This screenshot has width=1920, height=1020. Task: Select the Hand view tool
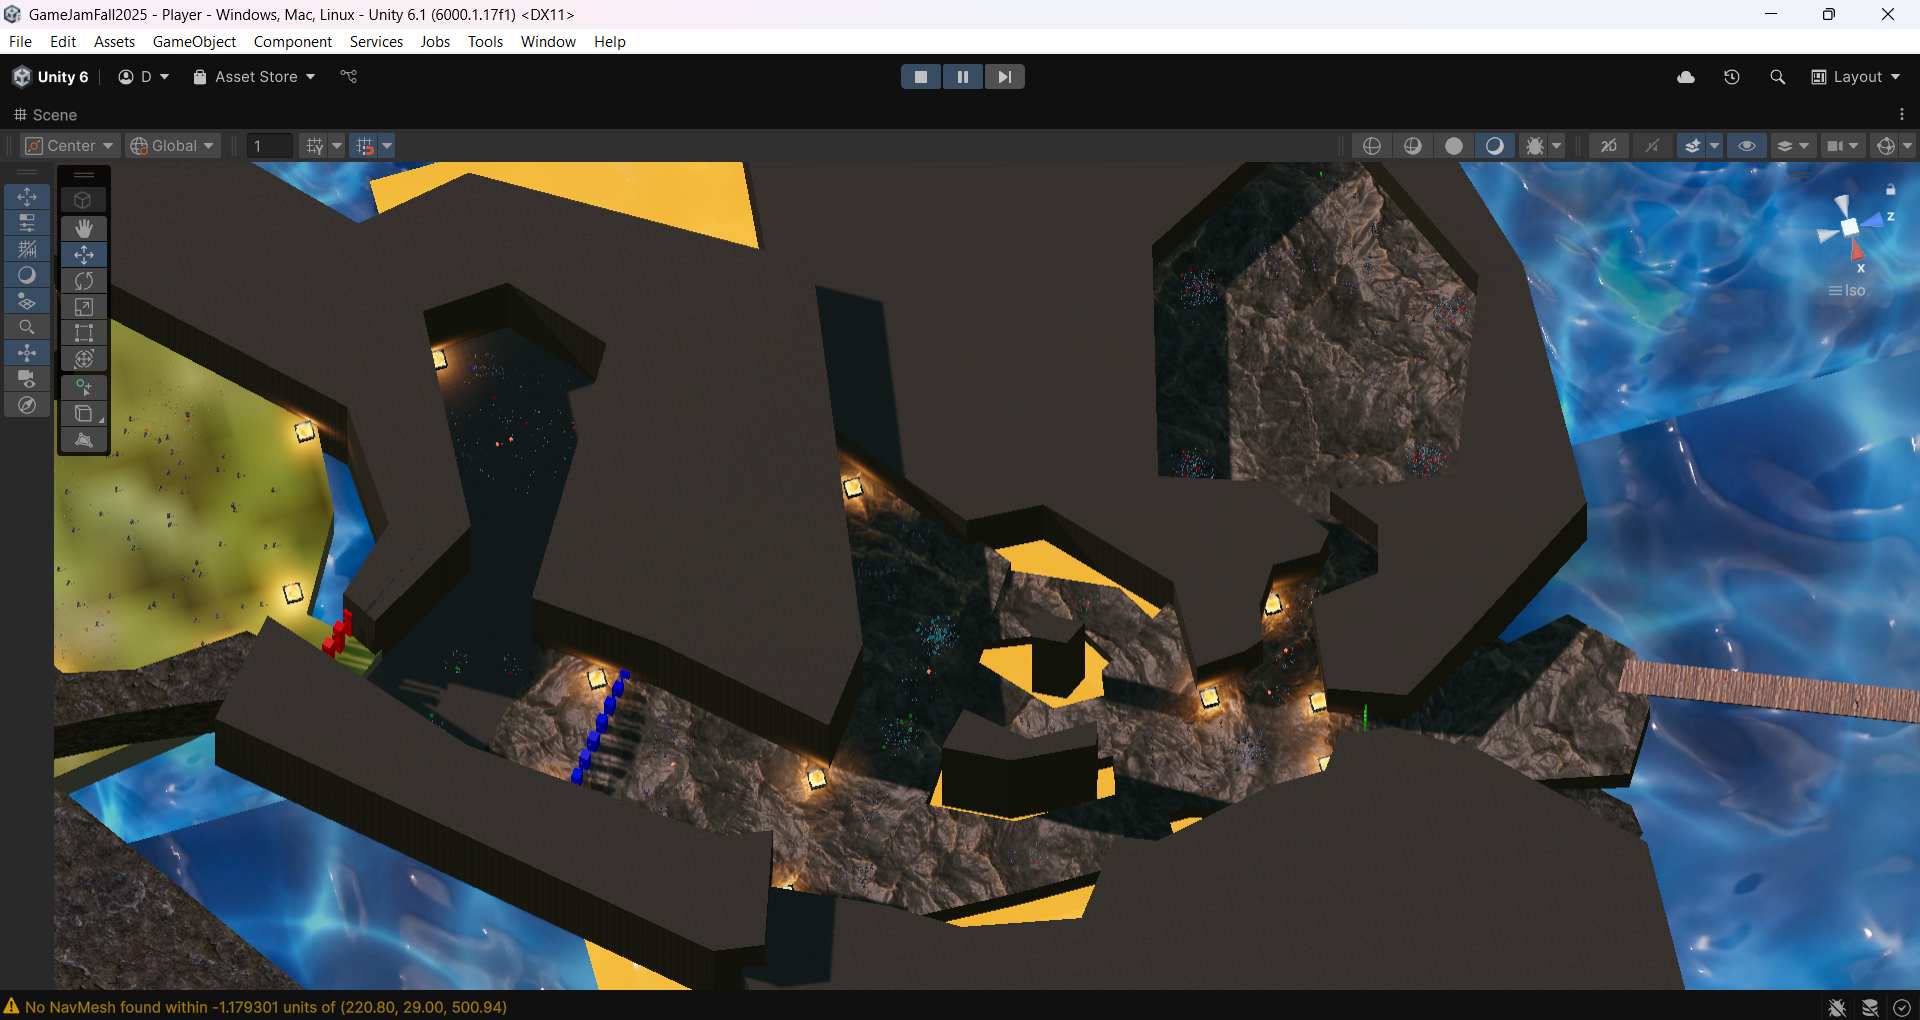(84, 228)
